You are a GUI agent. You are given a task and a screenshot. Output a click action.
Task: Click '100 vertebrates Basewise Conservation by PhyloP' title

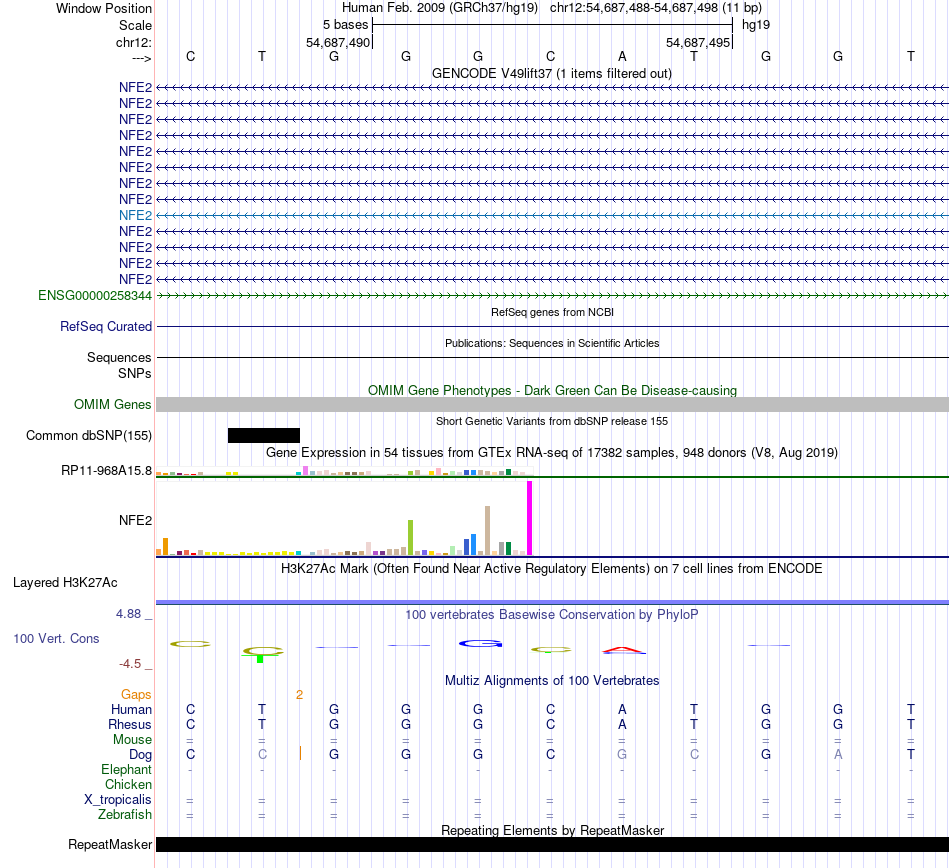pos(552,614)
